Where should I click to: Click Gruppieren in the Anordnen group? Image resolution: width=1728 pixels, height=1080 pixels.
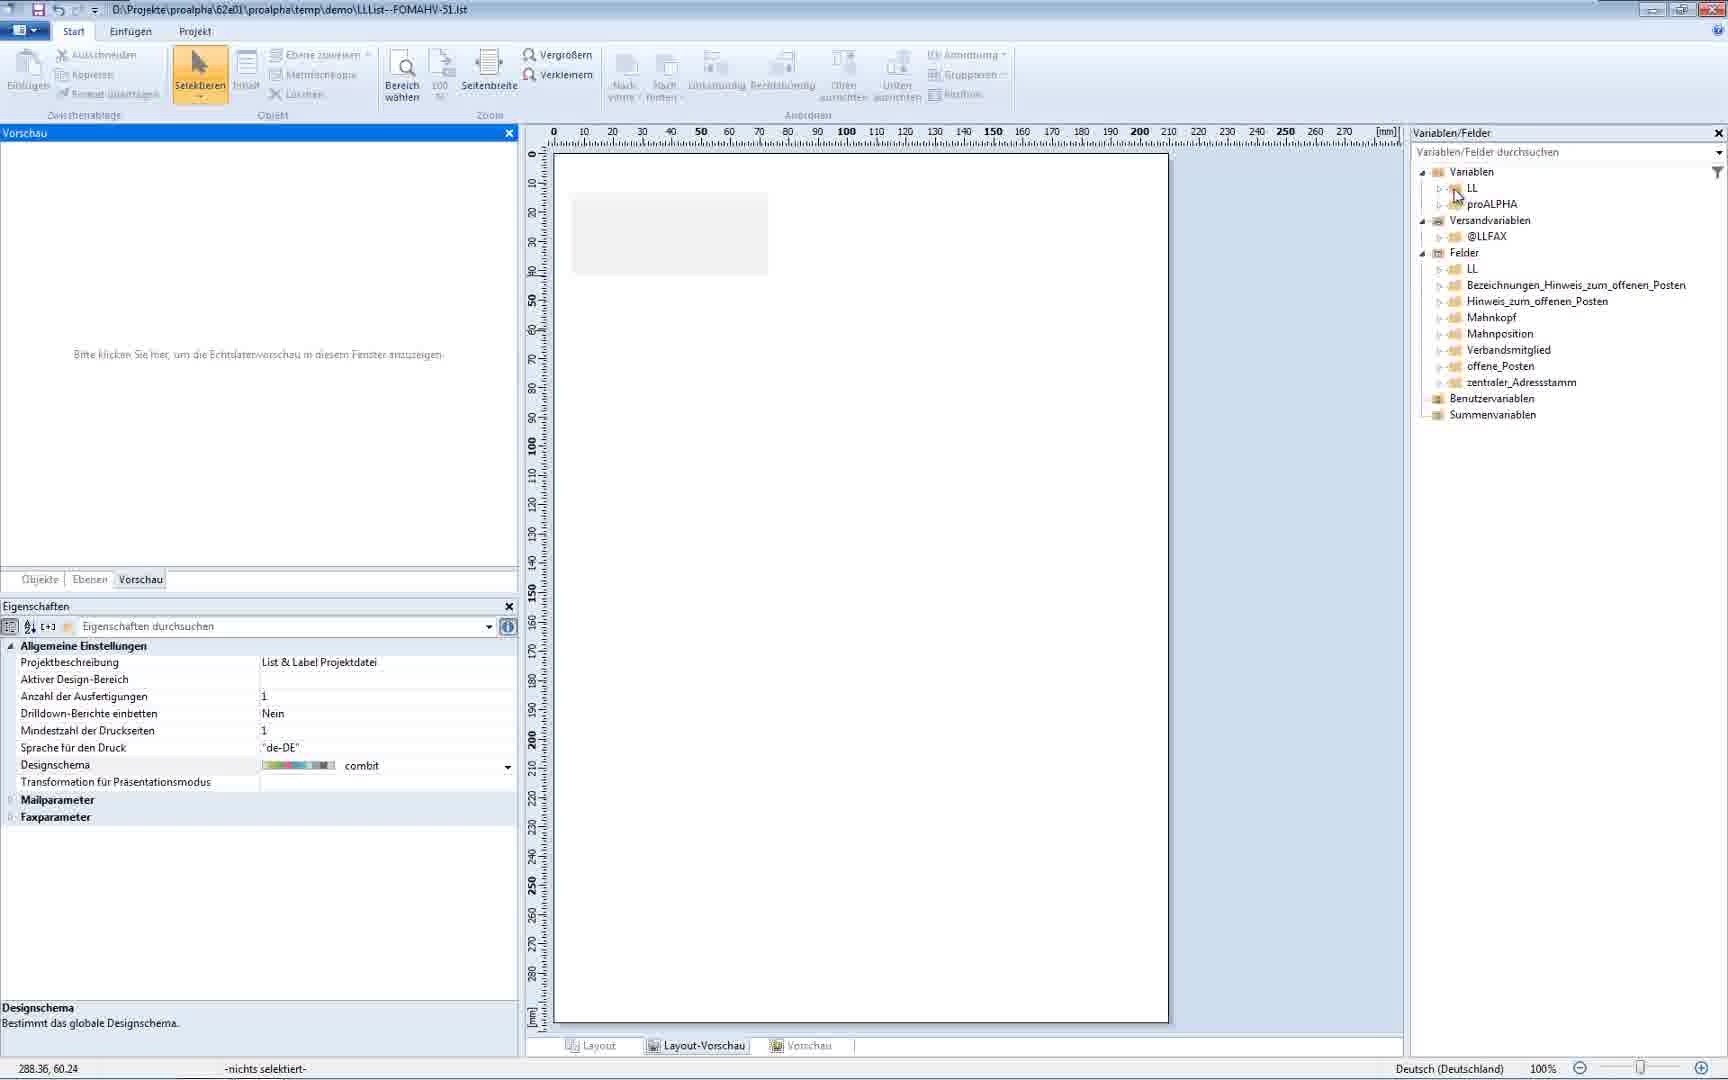(967, 75)
